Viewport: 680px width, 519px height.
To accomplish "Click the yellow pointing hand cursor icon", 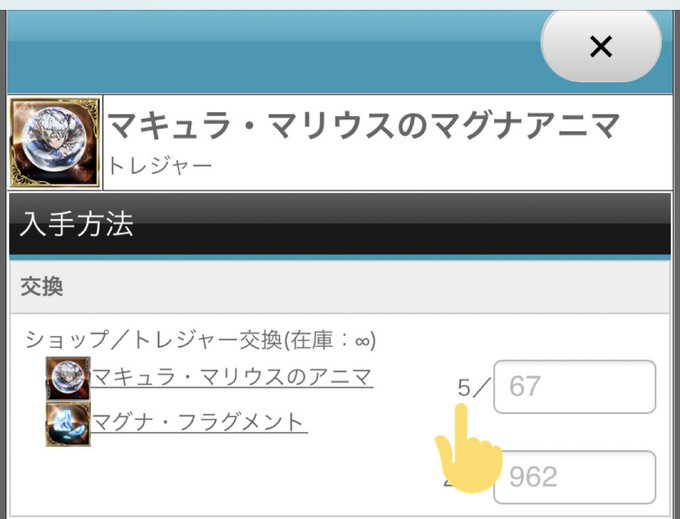I will pyautogui.click(x=468, y=449).
